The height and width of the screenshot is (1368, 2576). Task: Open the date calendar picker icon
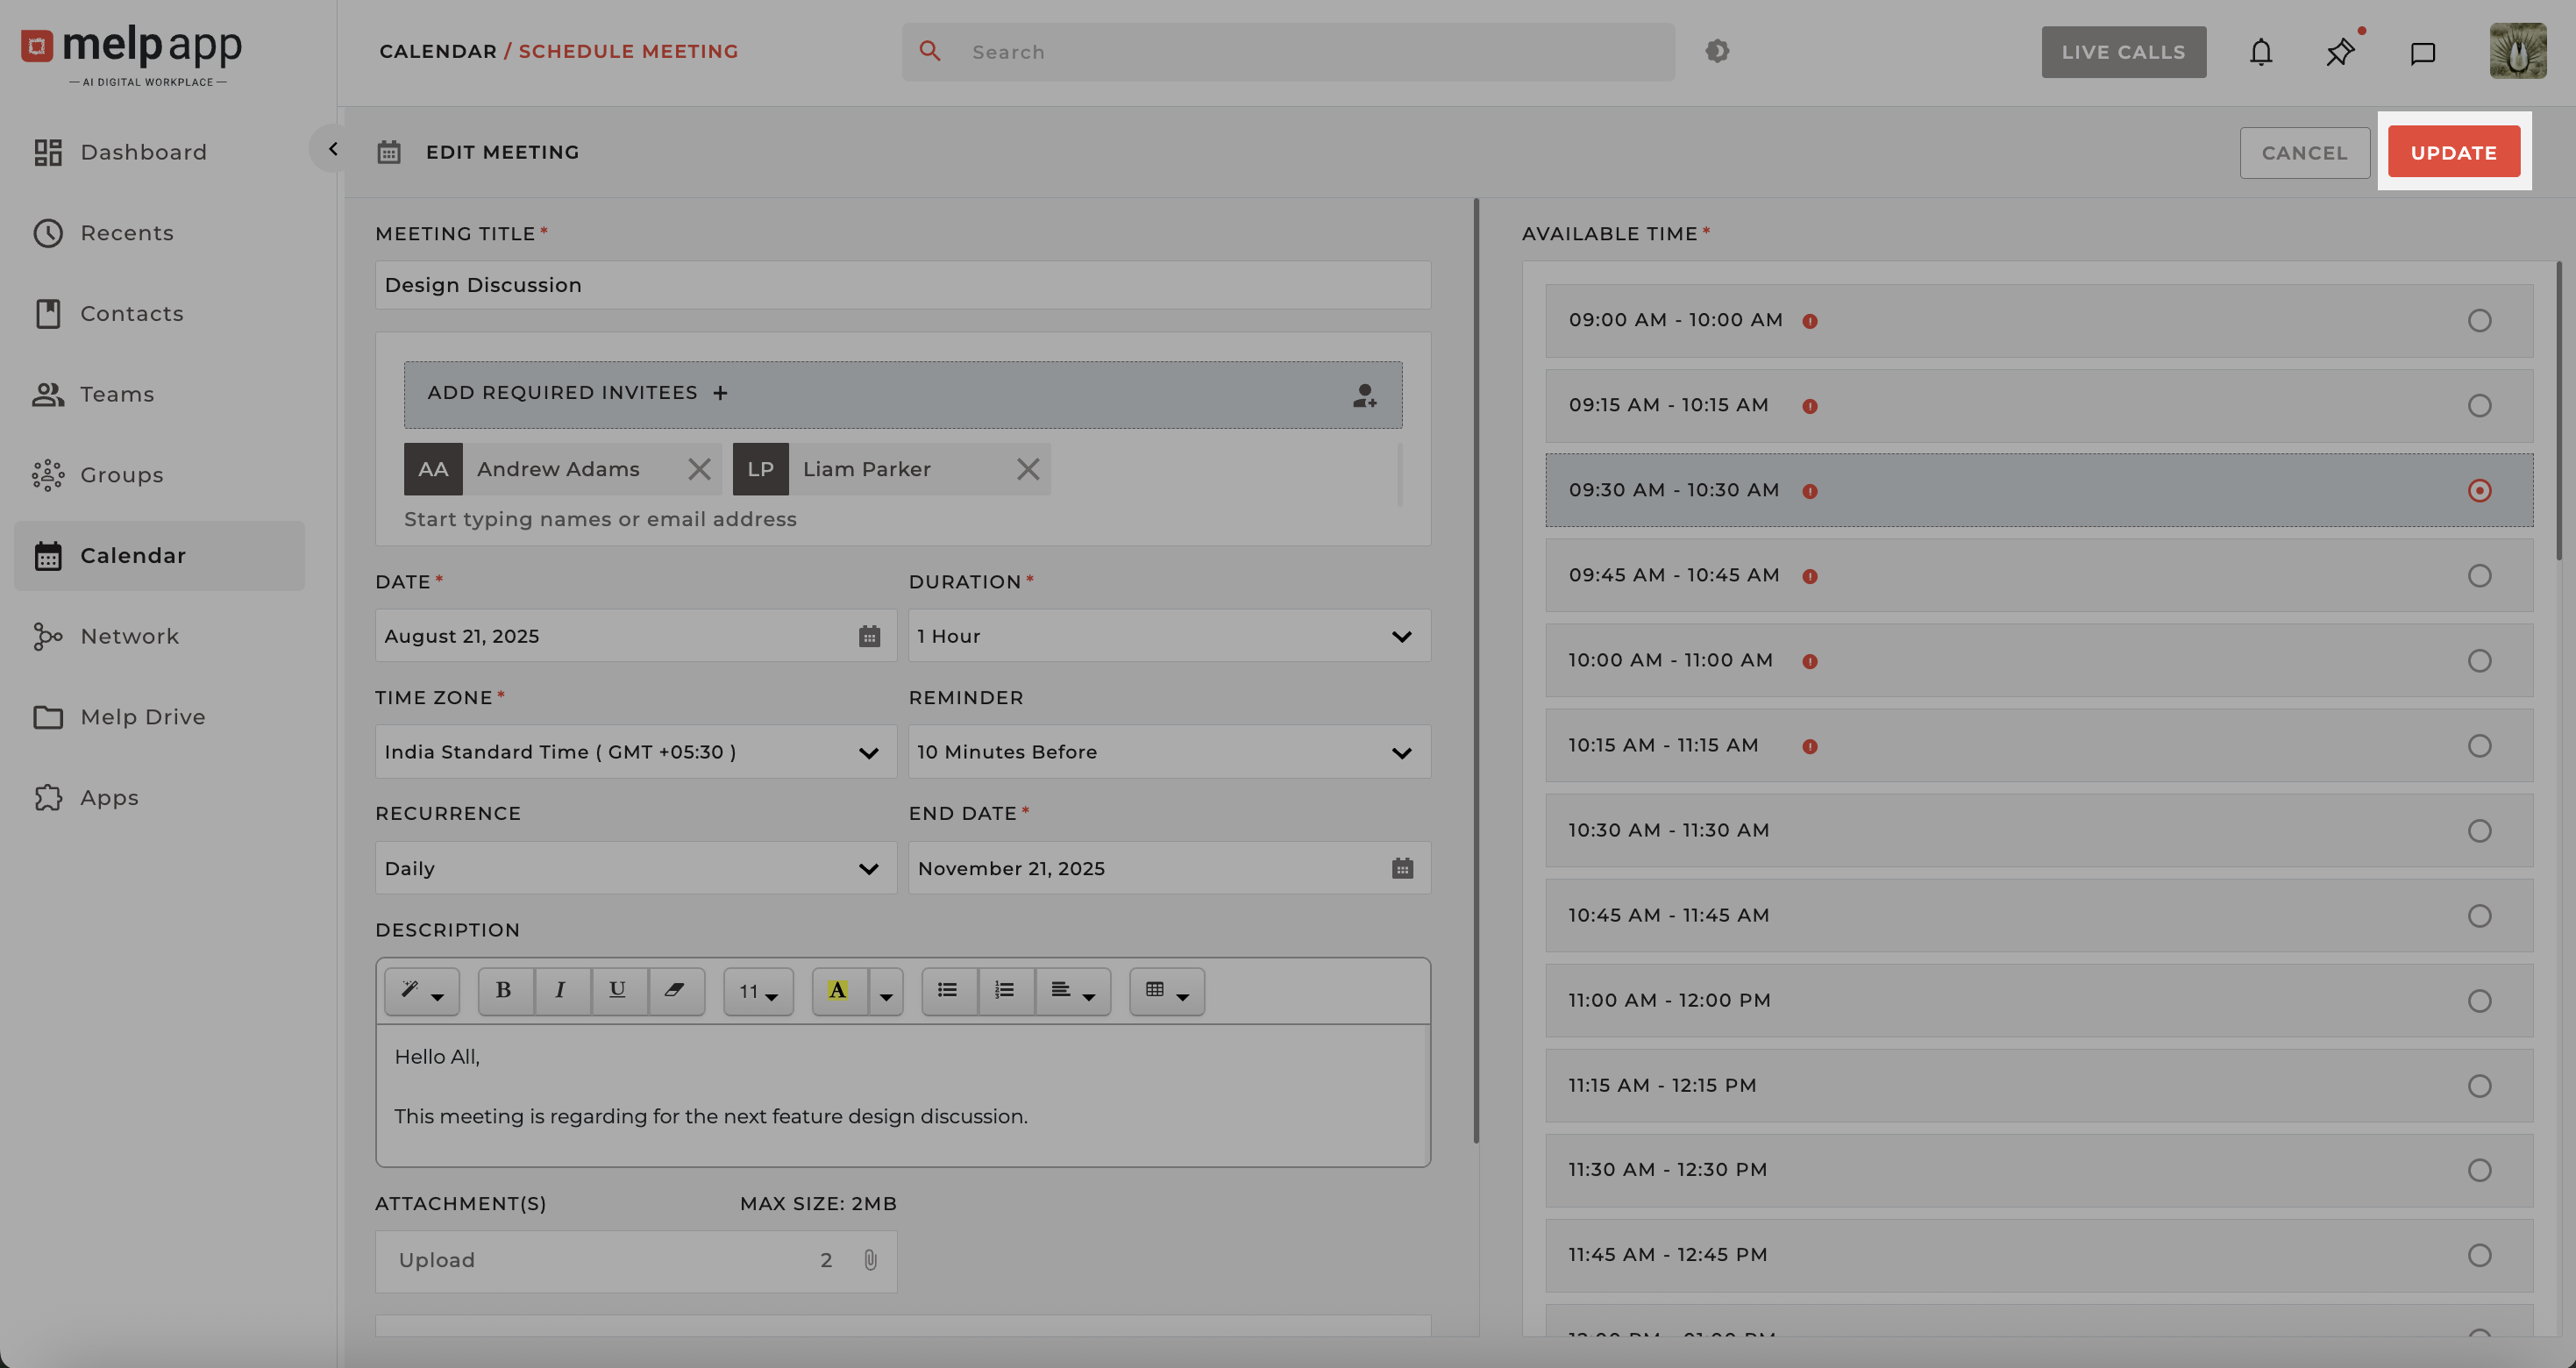click(869, 636)
